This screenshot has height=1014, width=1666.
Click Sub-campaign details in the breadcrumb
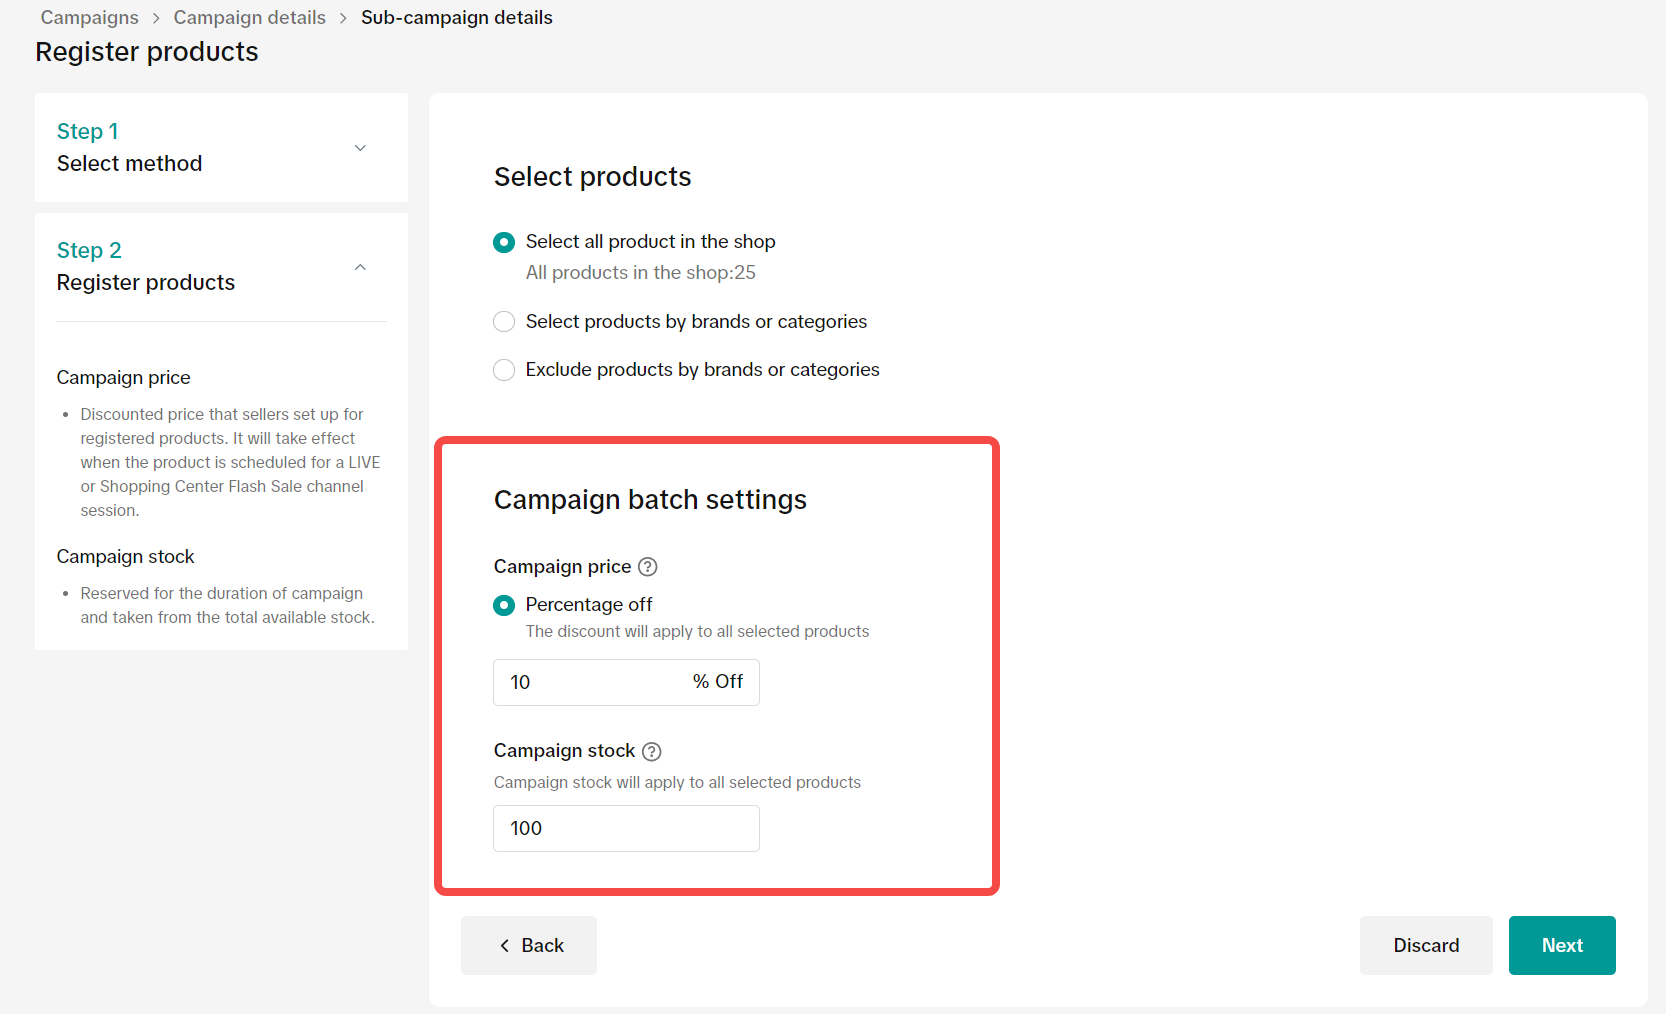tap(456, 18)
